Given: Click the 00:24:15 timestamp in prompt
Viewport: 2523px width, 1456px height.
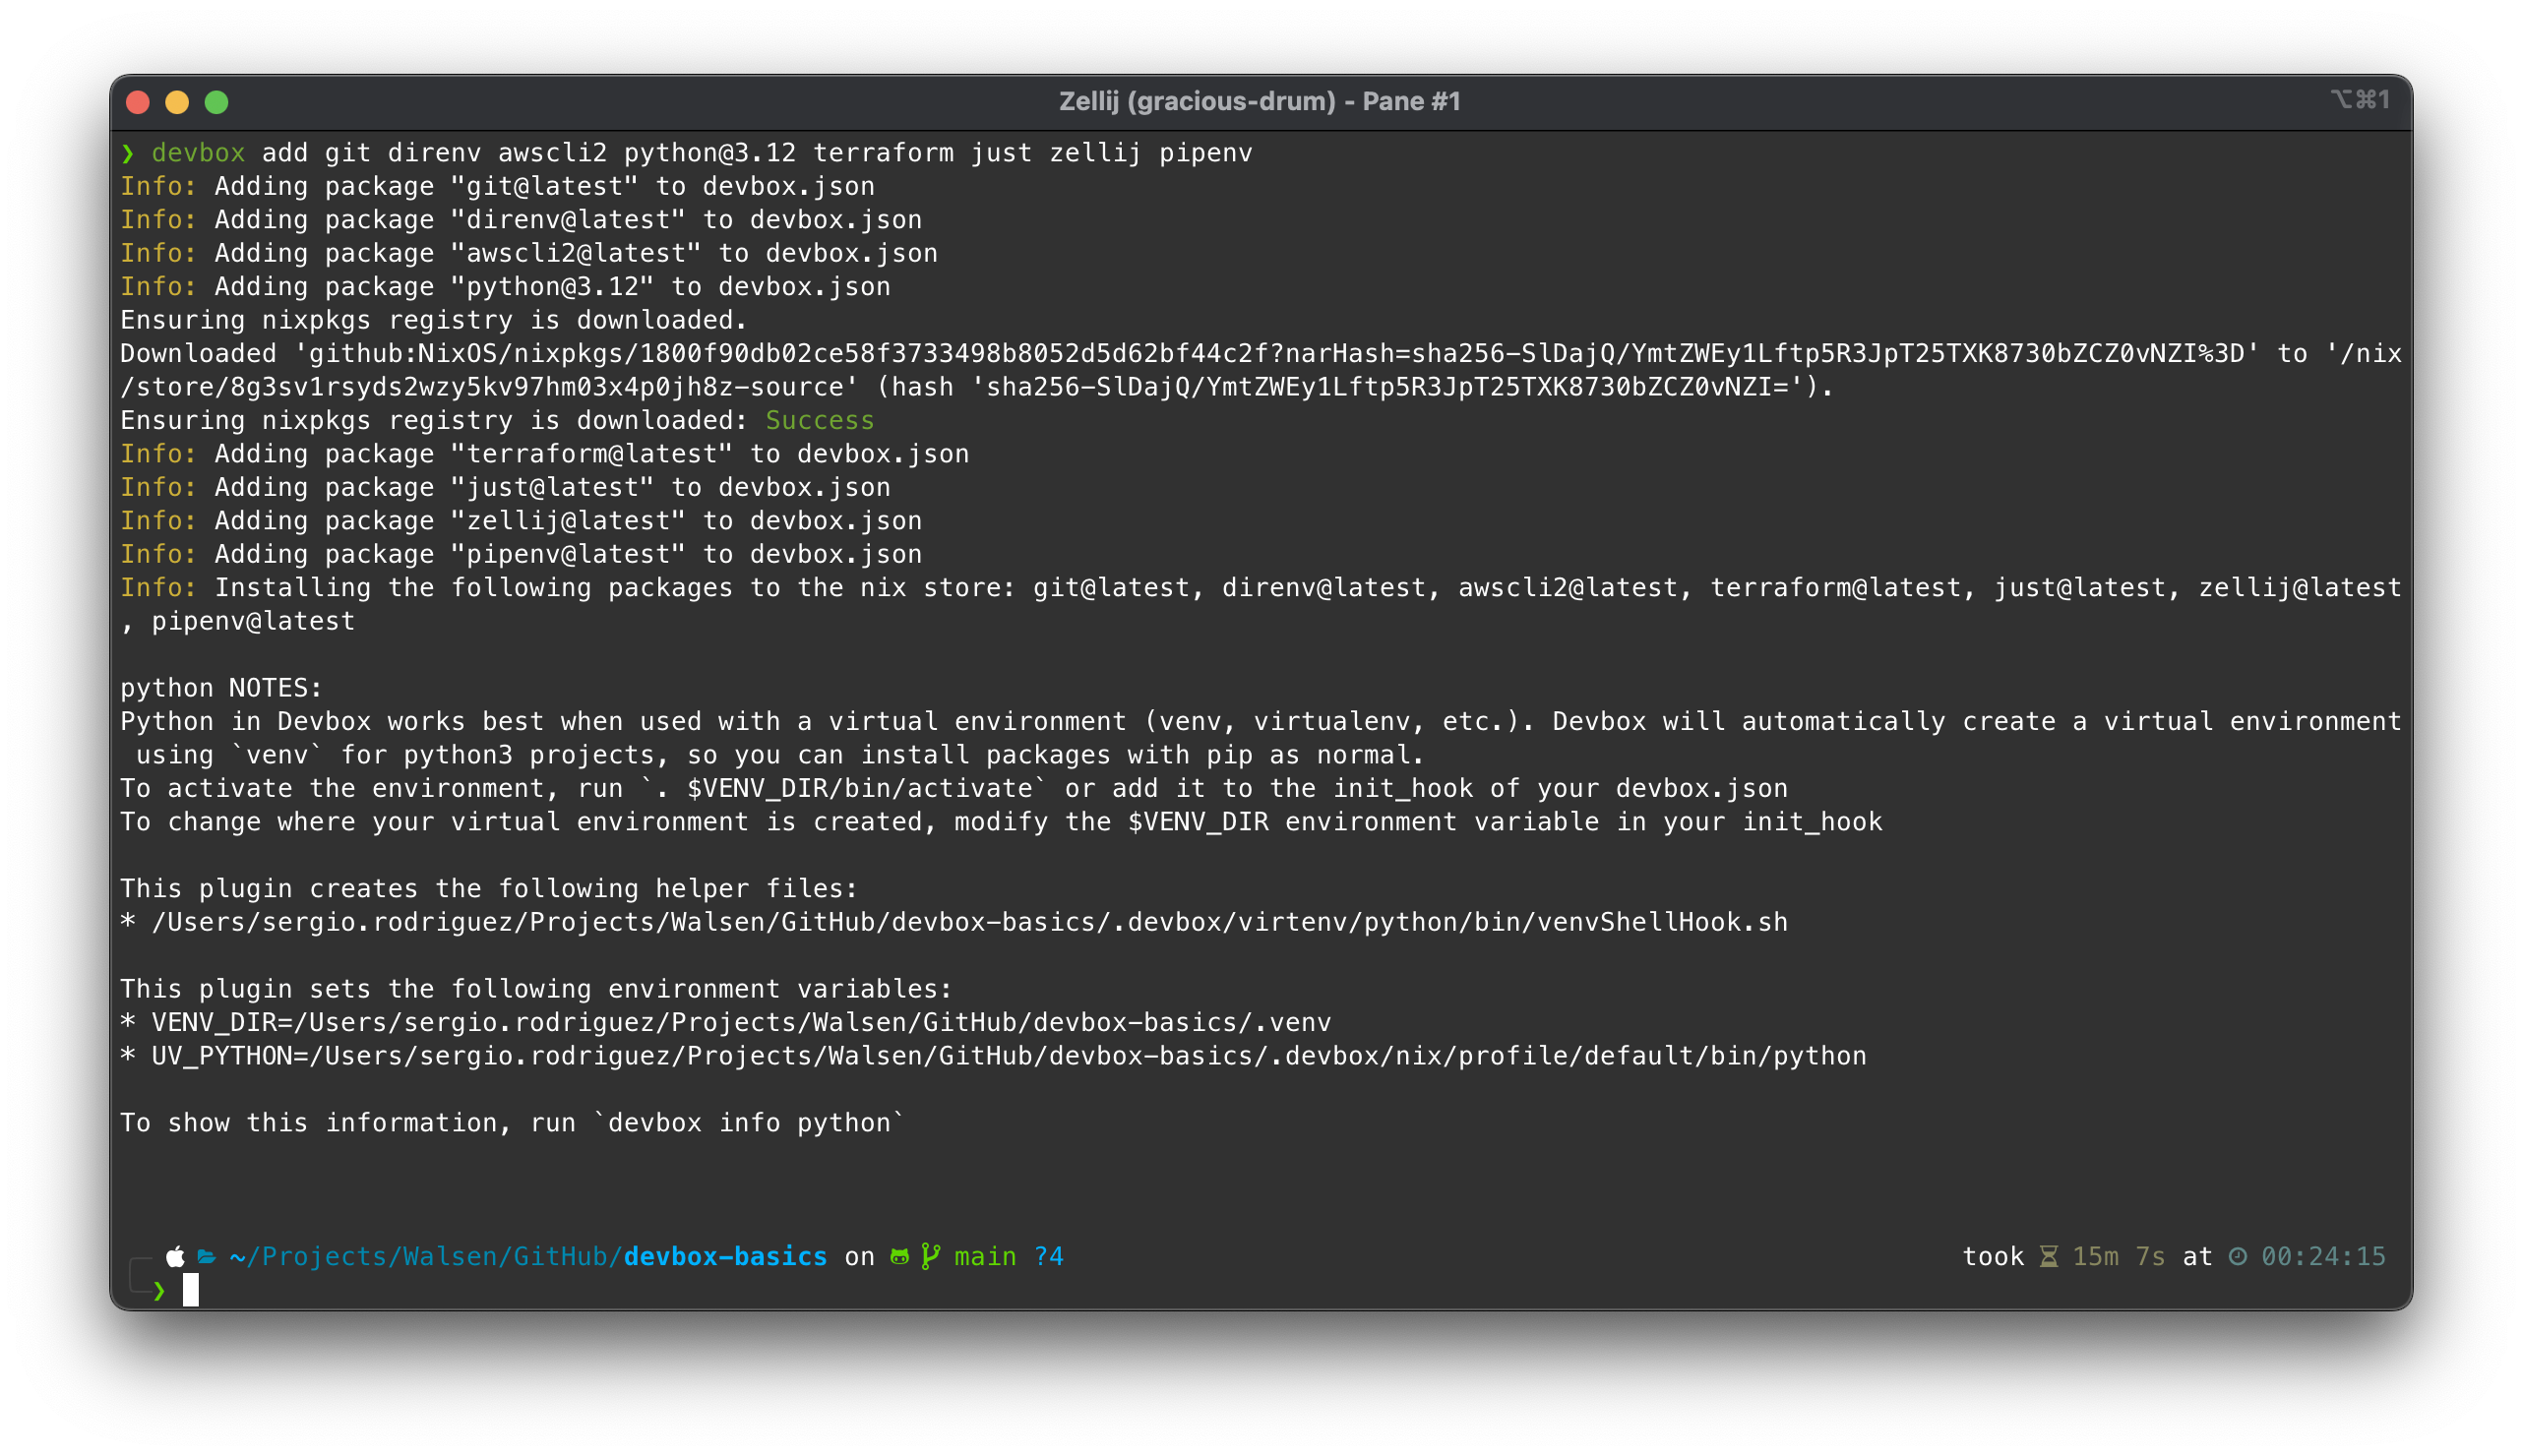Looking at the screenshot, I should pos(2323,1257).
